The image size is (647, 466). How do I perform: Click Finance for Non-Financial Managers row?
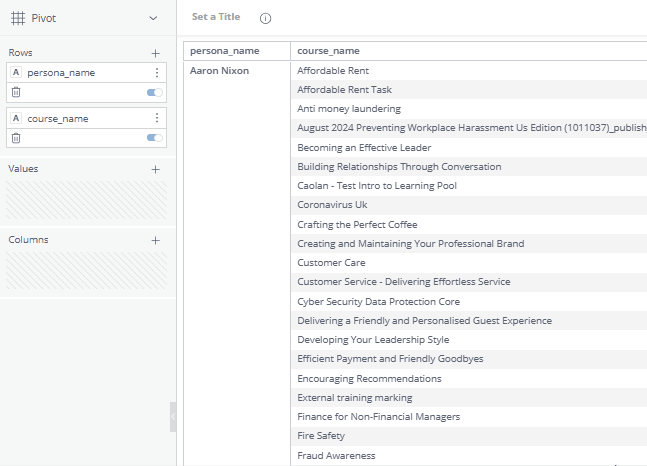pyautogui.click(x=469, y=417)
